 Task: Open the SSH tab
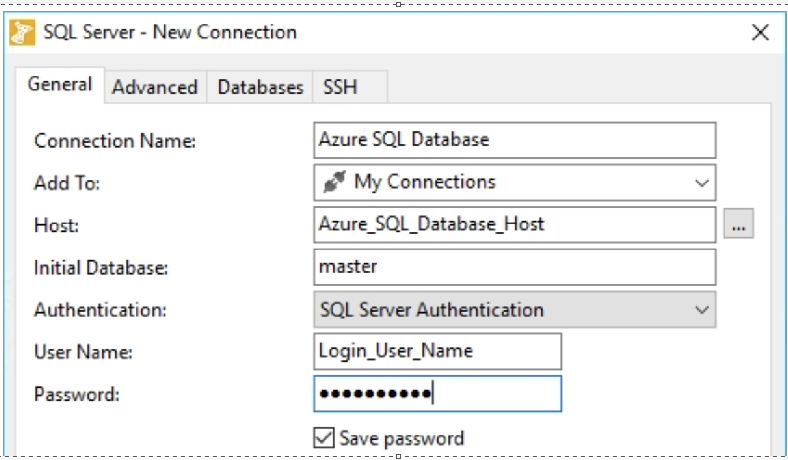pyautogui.click(x=350, y=87)
